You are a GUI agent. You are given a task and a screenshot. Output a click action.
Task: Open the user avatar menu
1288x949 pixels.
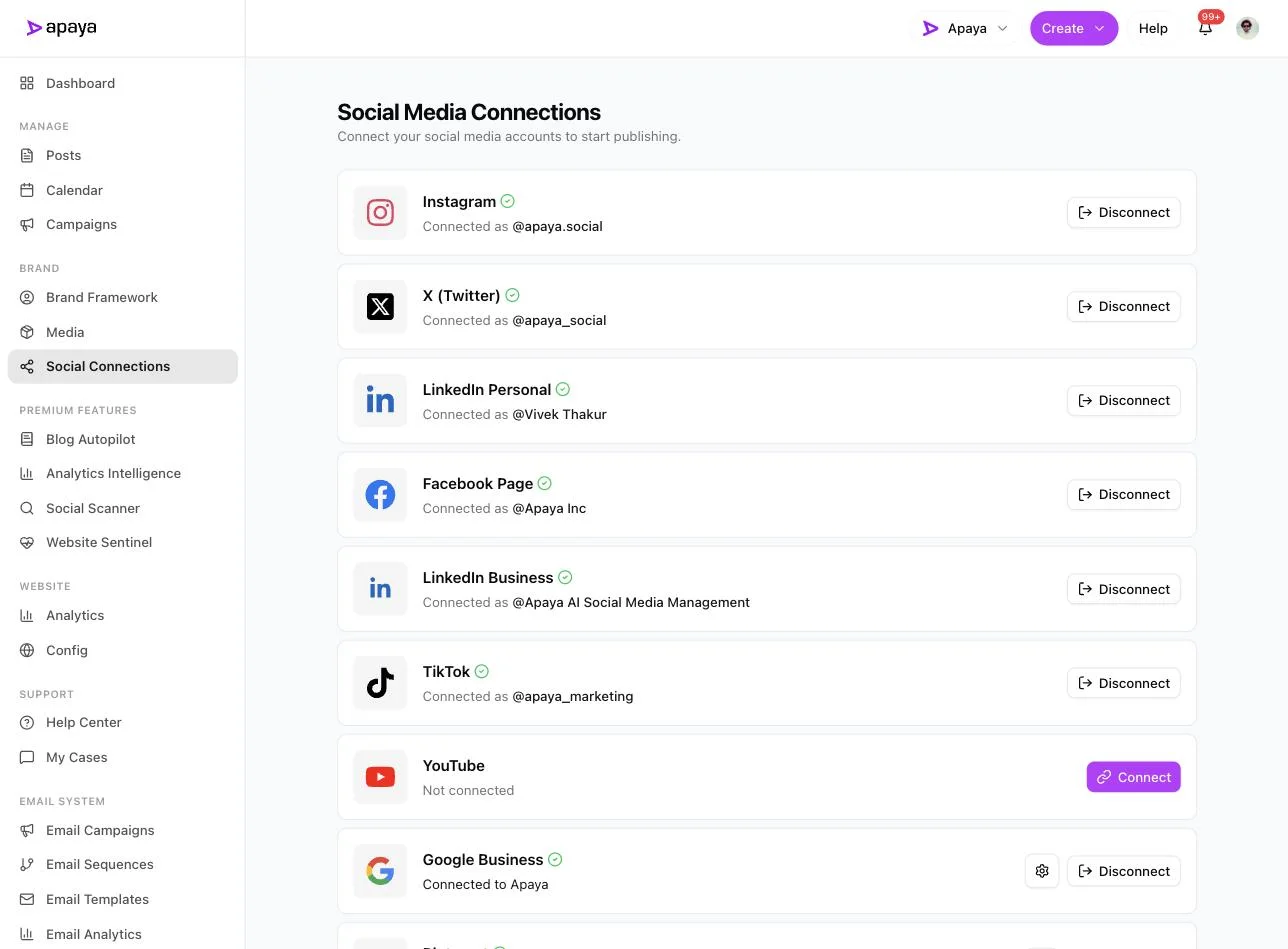coord(1247,28)
